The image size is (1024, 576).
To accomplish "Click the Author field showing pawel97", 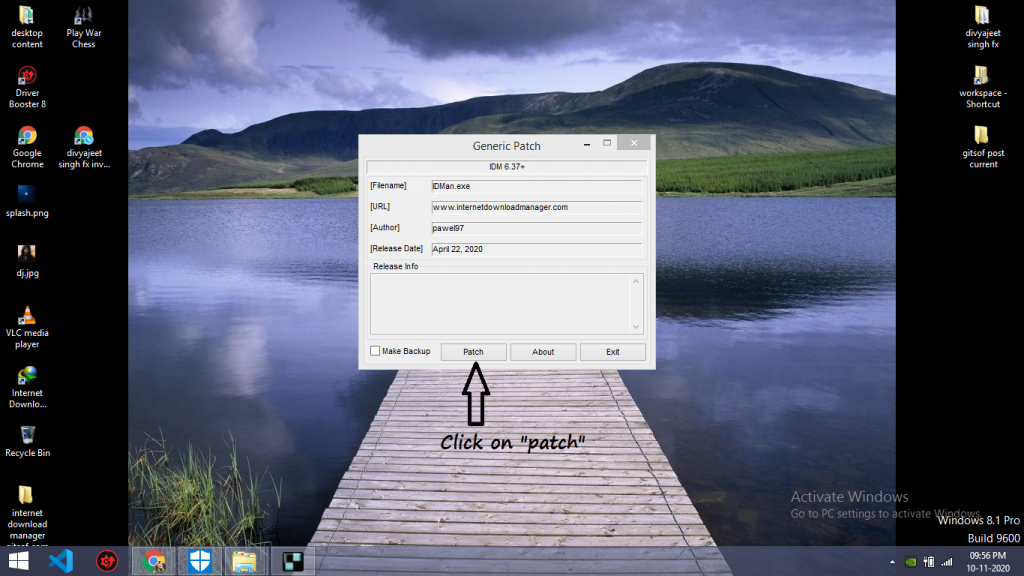I will click(536, 228).
